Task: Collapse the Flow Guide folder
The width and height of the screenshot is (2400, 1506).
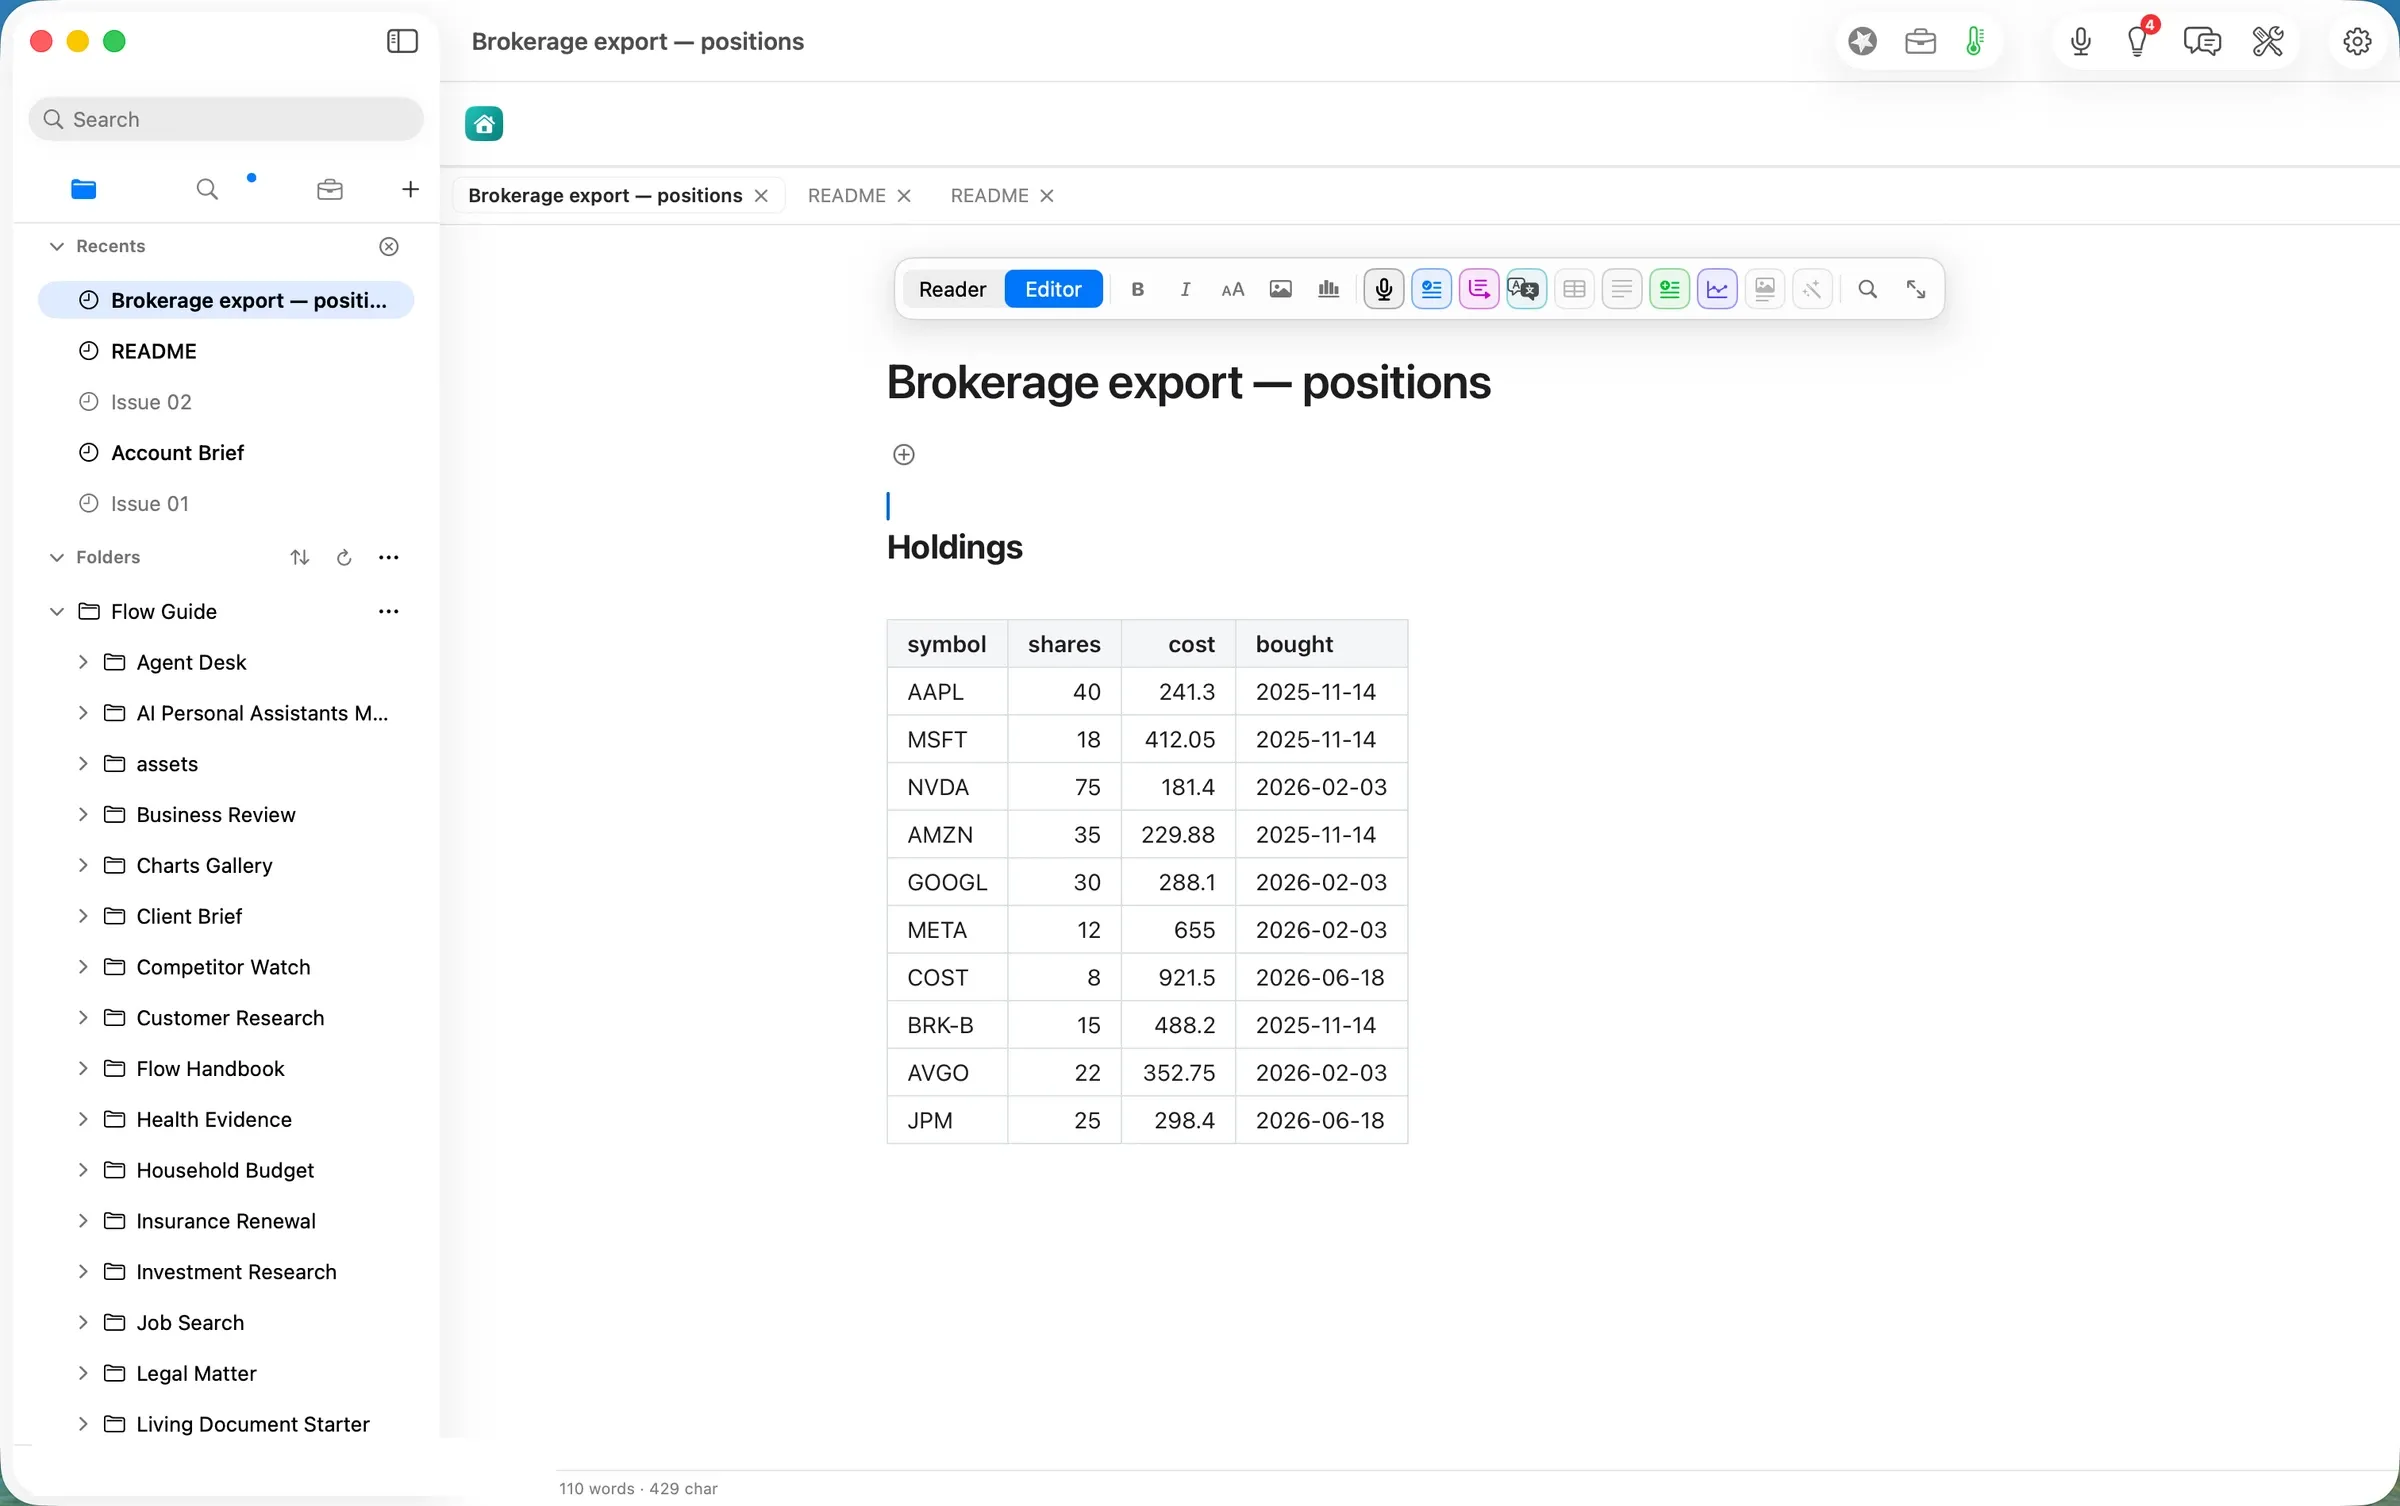Action: [x=57, y=611]
